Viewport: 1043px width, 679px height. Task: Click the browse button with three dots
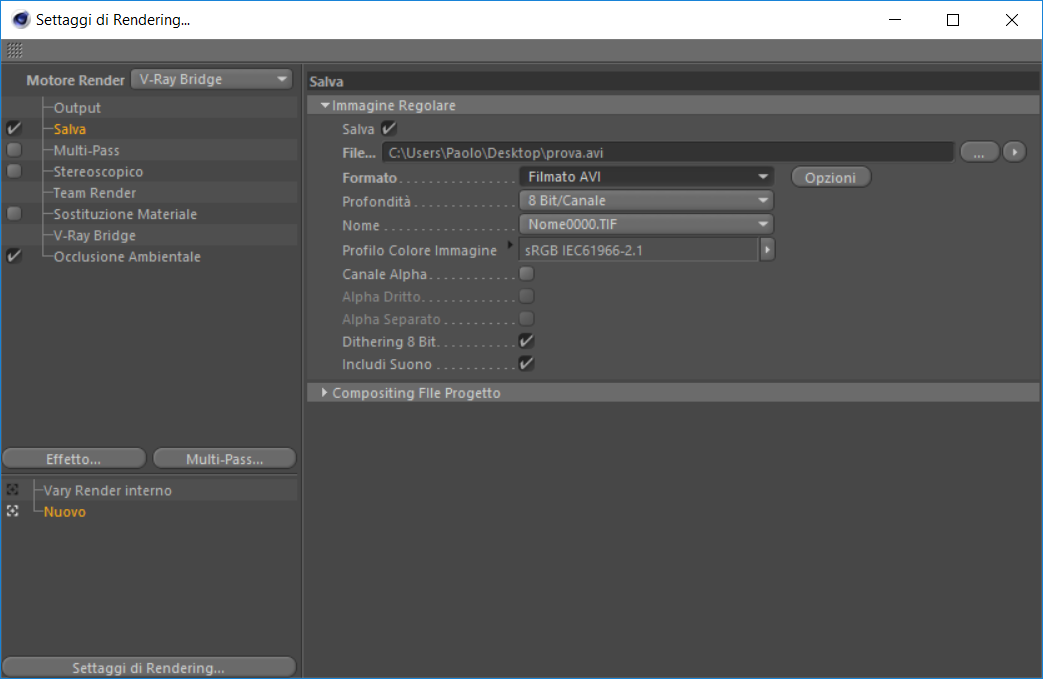[979, 152]
